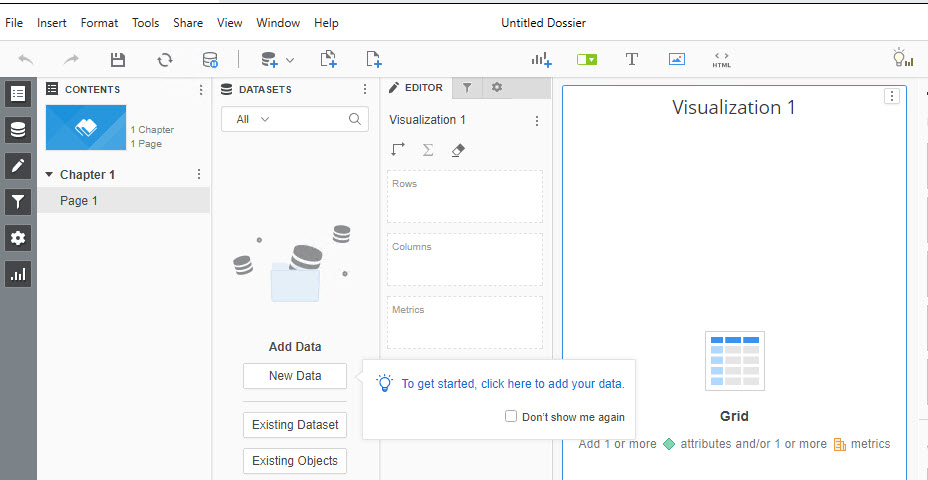Select Page 1 in contents list
928x480 pixels.
click(x=79, y=200)
